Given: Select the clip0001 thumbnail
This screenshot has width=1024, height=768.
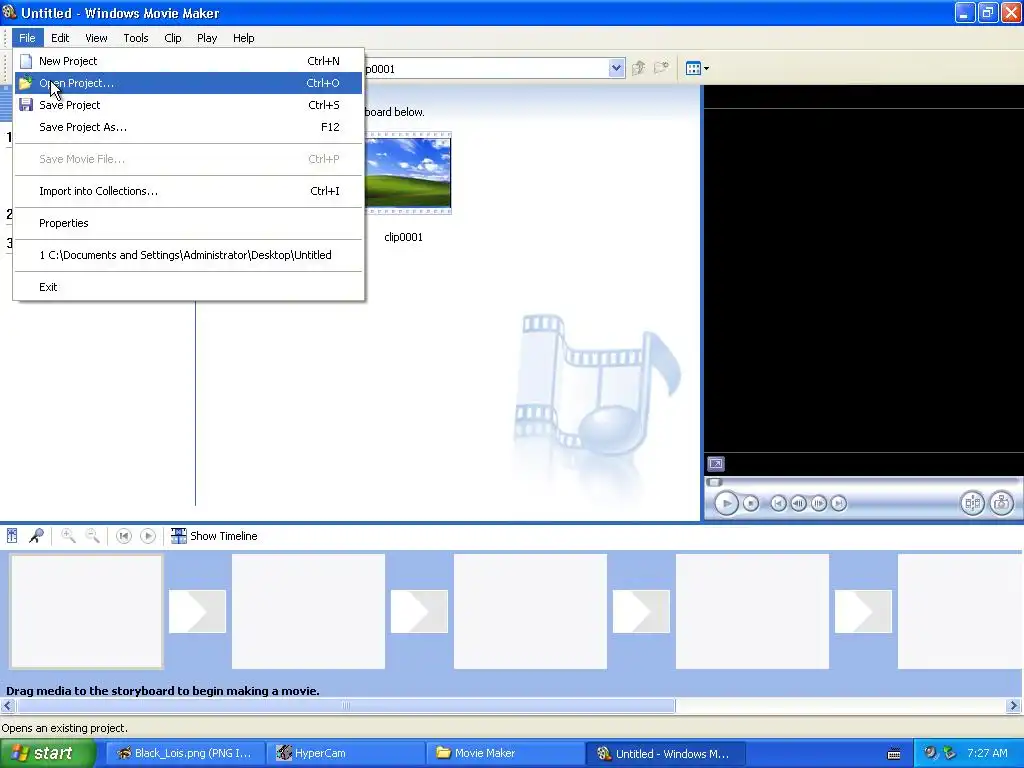Looking at the screenshot, I should pos(408,173).
